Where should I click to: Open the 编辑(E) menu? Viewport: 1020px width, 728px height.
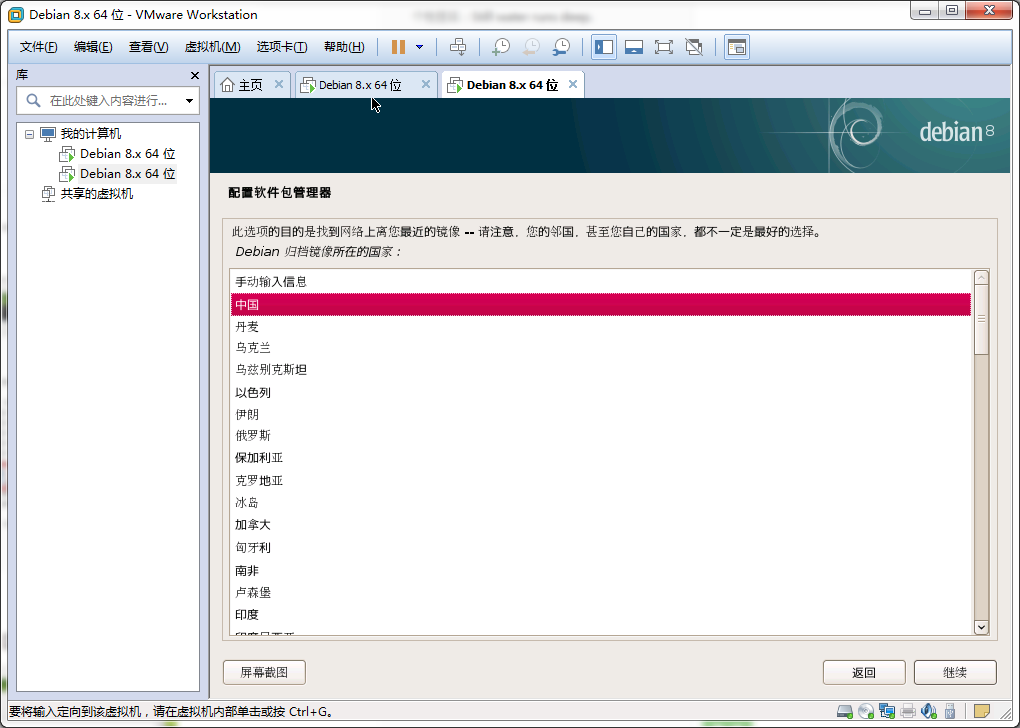(93, 47)
